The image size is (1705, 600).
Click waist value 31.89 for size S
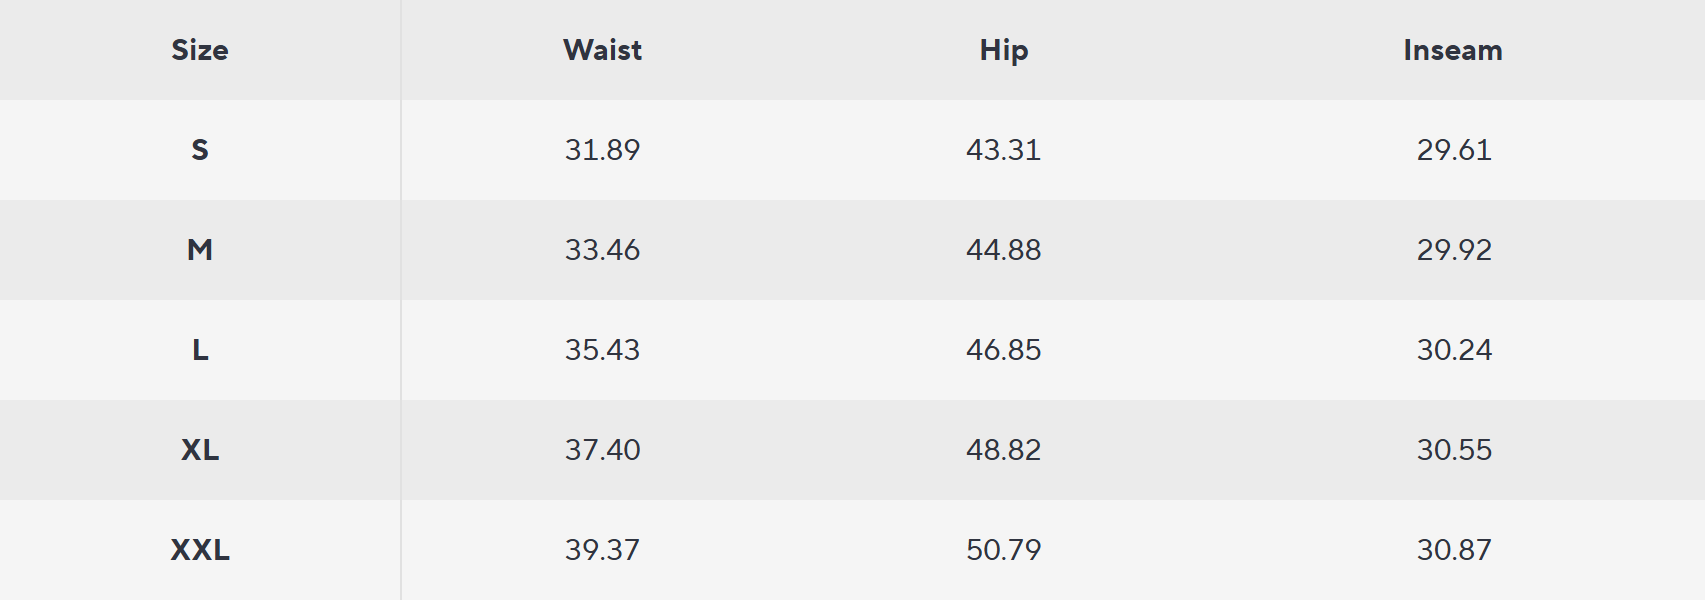point(602,150)
